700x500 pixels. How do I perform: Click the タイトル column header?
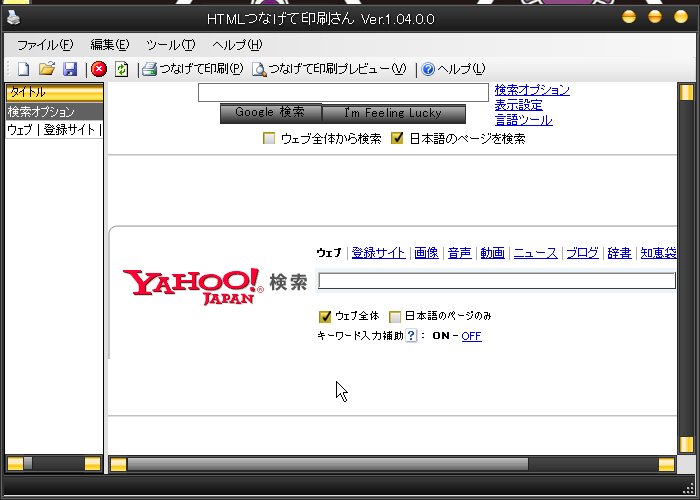(54, 92)
